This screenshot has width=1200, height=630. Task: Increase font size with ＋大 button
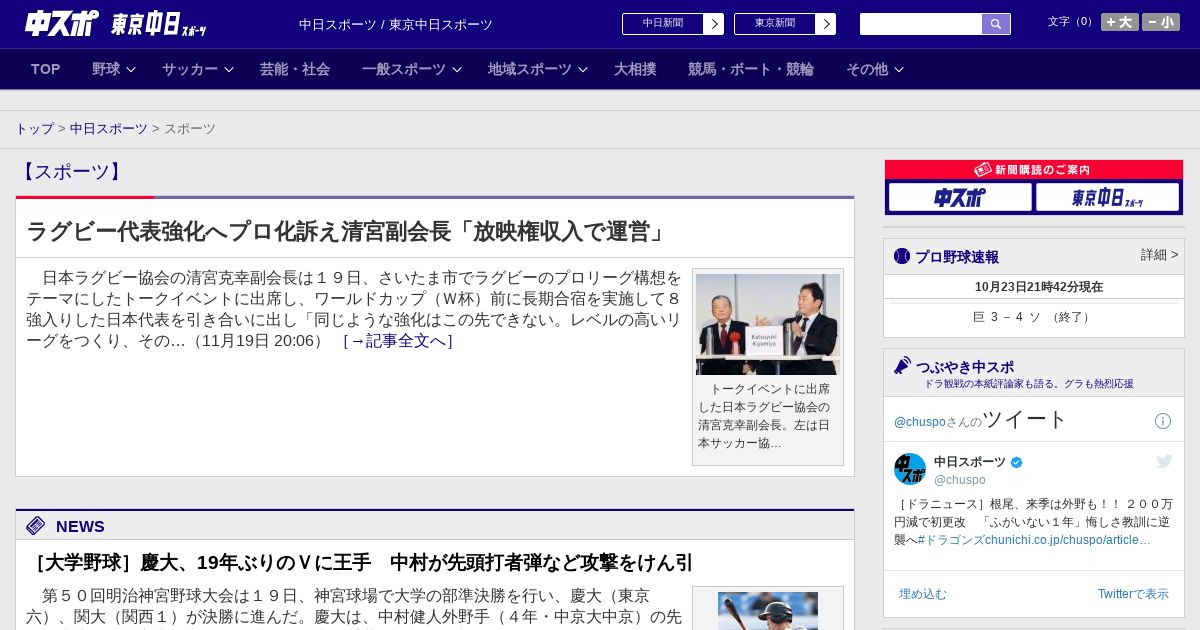[x=1120, y=22]
